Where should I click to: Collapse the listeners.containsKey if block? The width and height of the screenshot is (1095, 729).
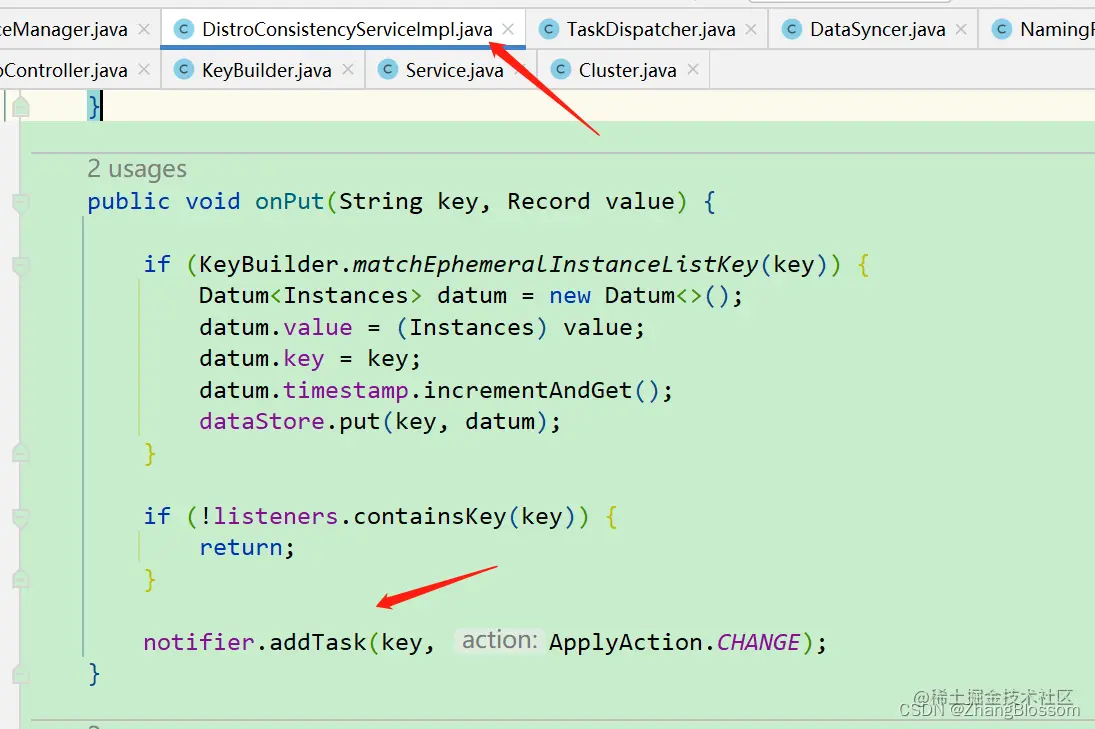point(21,517)
